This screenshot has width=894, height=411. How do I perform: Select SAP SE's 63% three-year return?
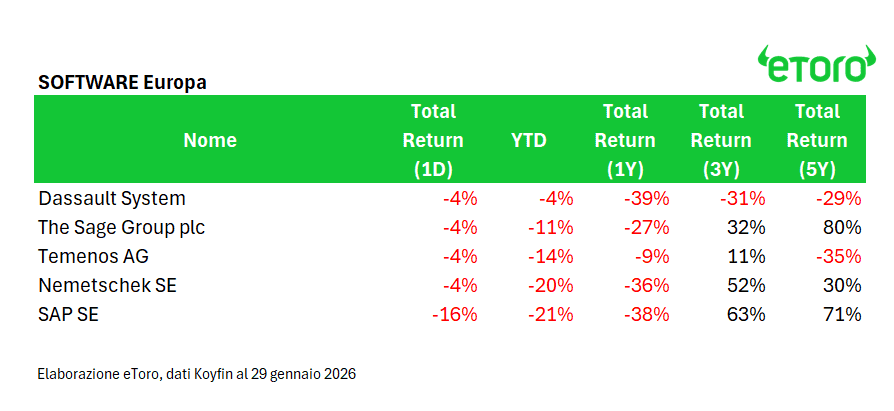coord(747,314)
